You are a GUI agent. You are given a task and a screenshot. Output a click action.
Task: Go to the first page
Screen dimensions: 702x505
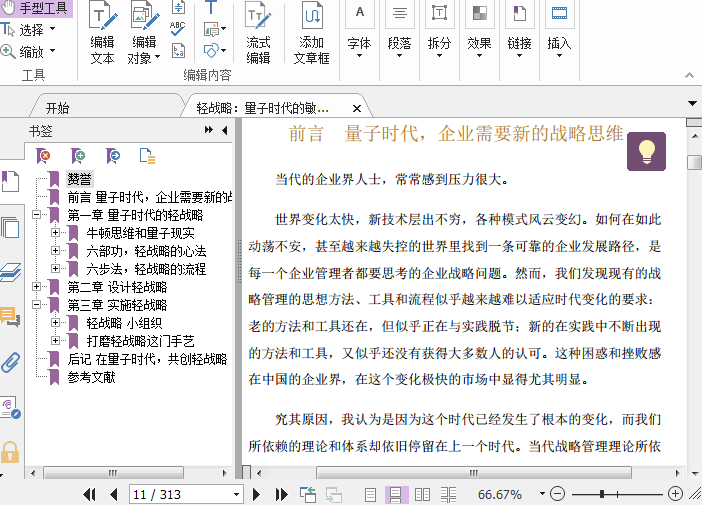[90, 495]
